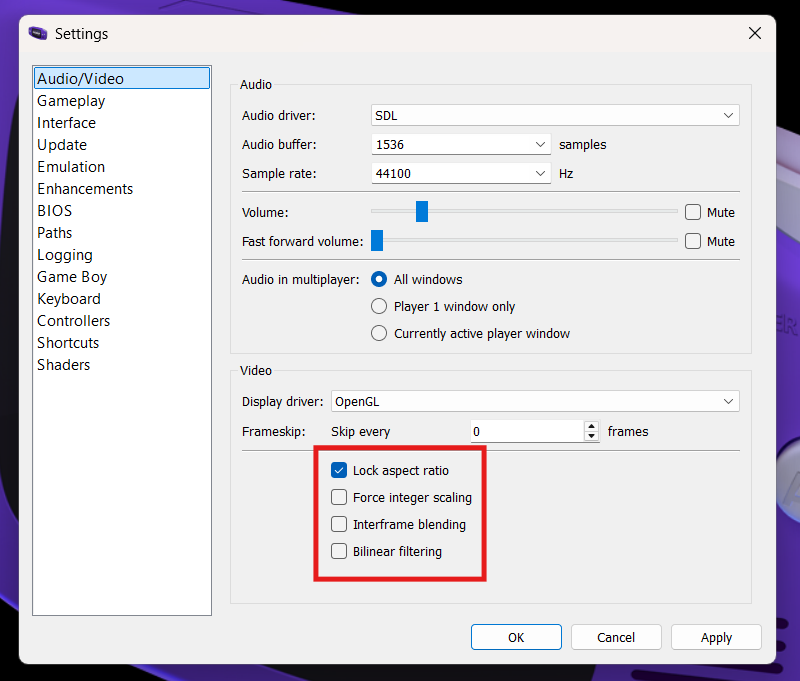The height and width of the screenshot is (681, 800).
Task: Click the Frameskip frames input field
Action: click(527, 432)
